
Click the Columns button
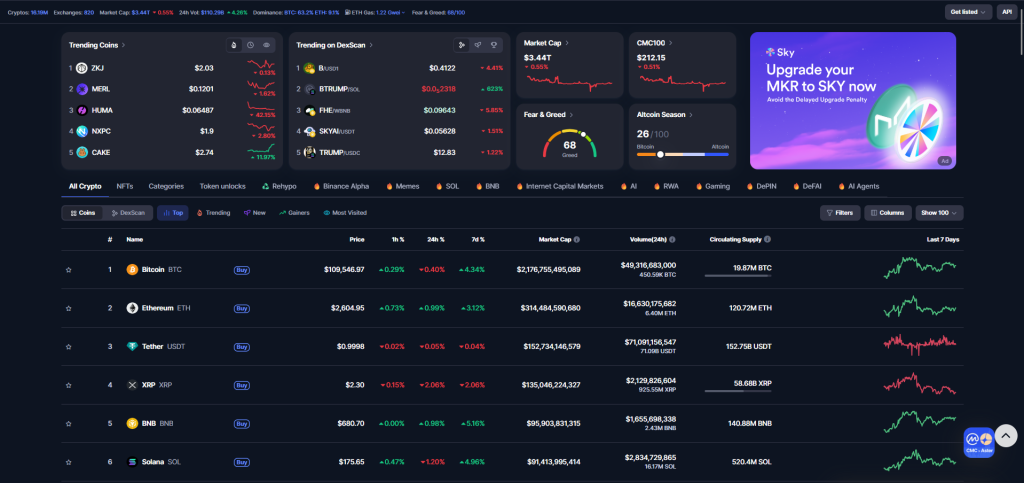[x=888, y=213]
